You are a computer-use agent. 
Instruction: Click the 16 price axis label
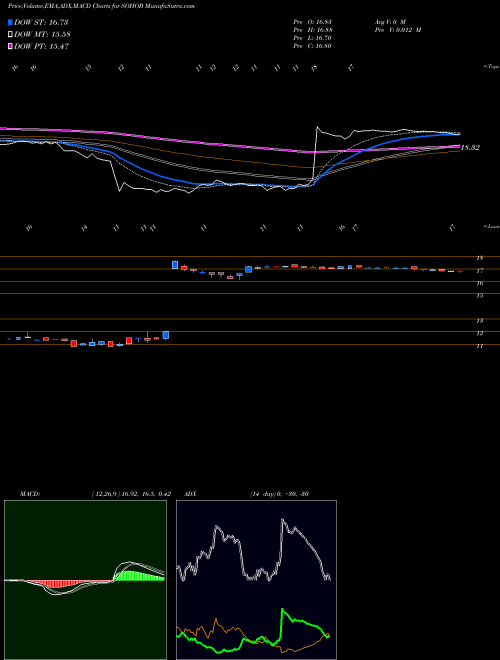[x=479, y=284]
